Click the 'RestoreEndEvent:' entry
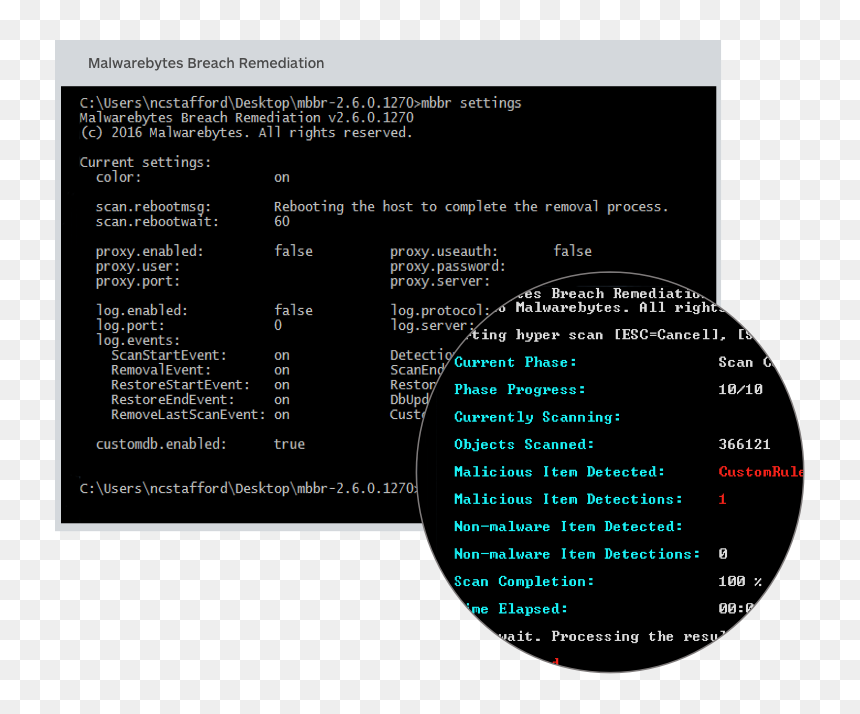The image size is (860, 714). tap(172, 400)
